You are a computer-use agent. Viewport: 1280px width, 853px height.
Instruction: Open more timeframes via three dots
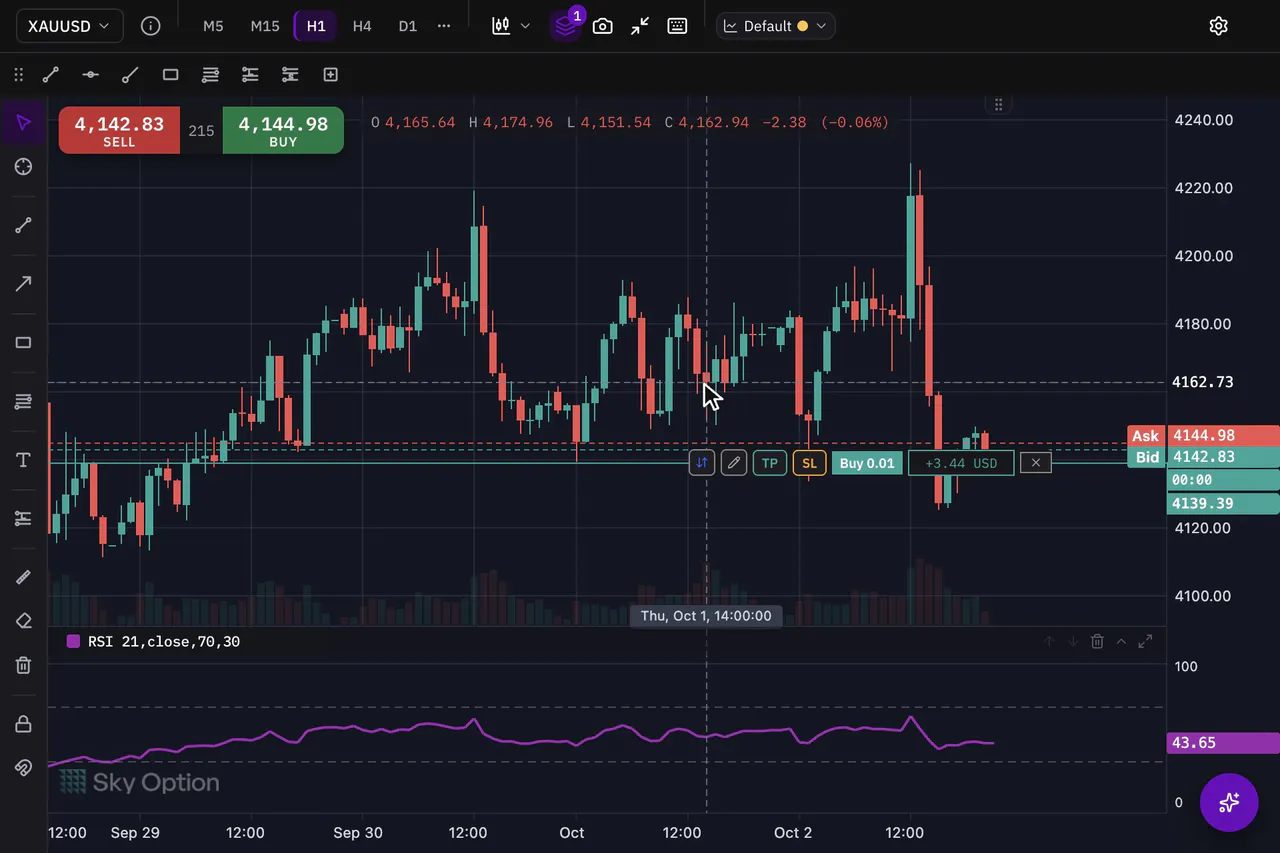pyautogui.click(x=444, y=26)
